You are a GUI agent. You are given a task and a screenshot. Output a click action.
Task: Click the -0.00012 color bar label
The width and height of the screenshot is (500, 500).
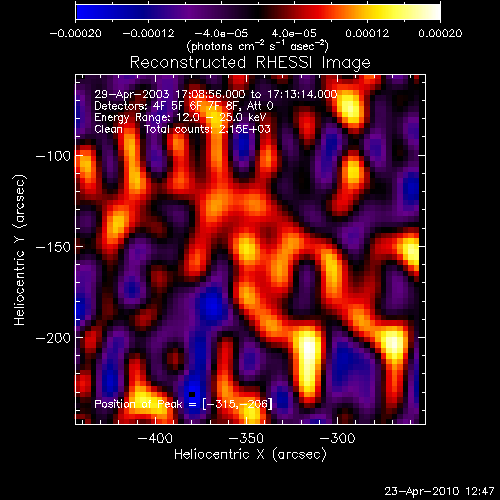[148, 33]
